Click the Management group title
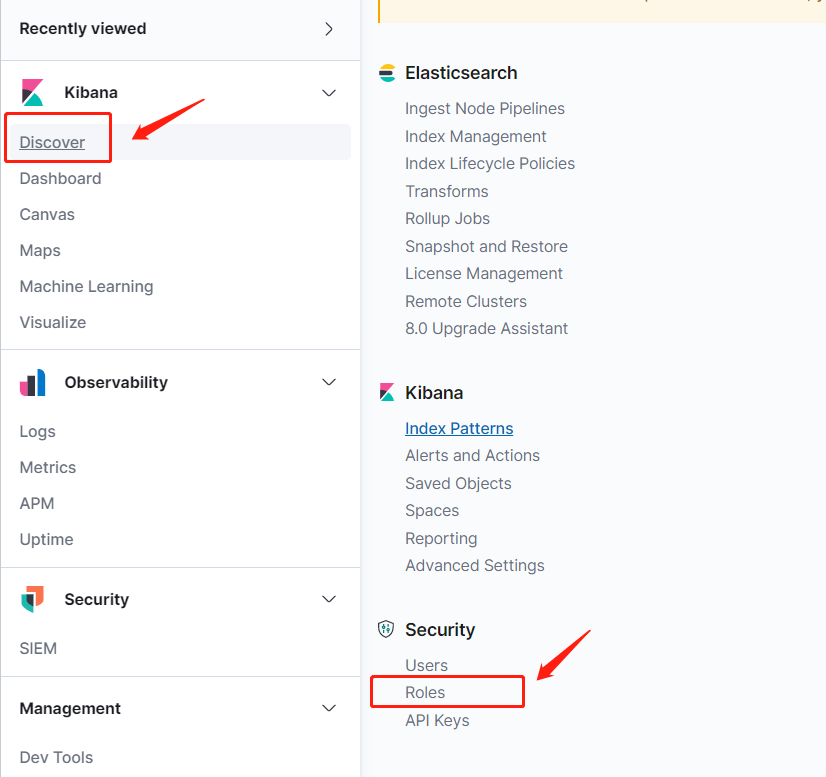The image size is (826, 777). coord(70,709)
